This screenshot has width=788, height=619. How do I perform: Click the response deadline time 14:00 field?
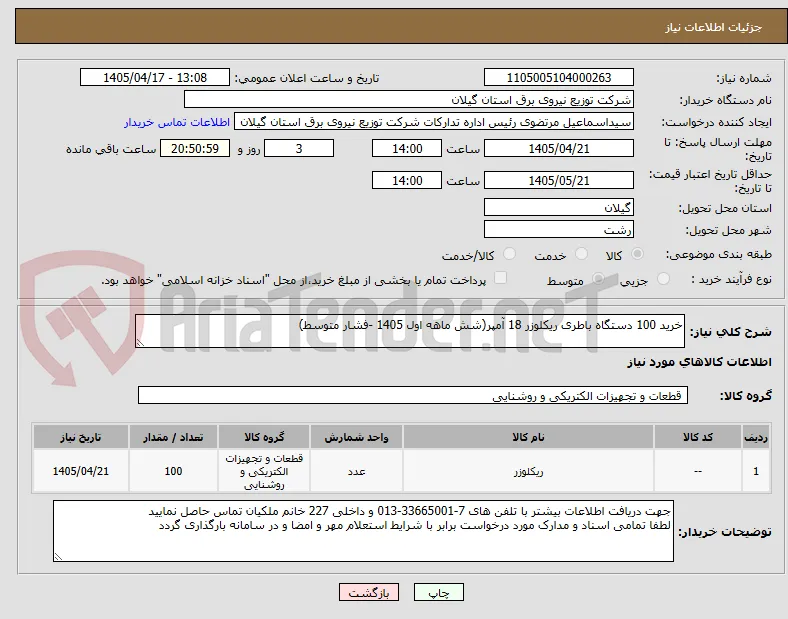point(407,149)
